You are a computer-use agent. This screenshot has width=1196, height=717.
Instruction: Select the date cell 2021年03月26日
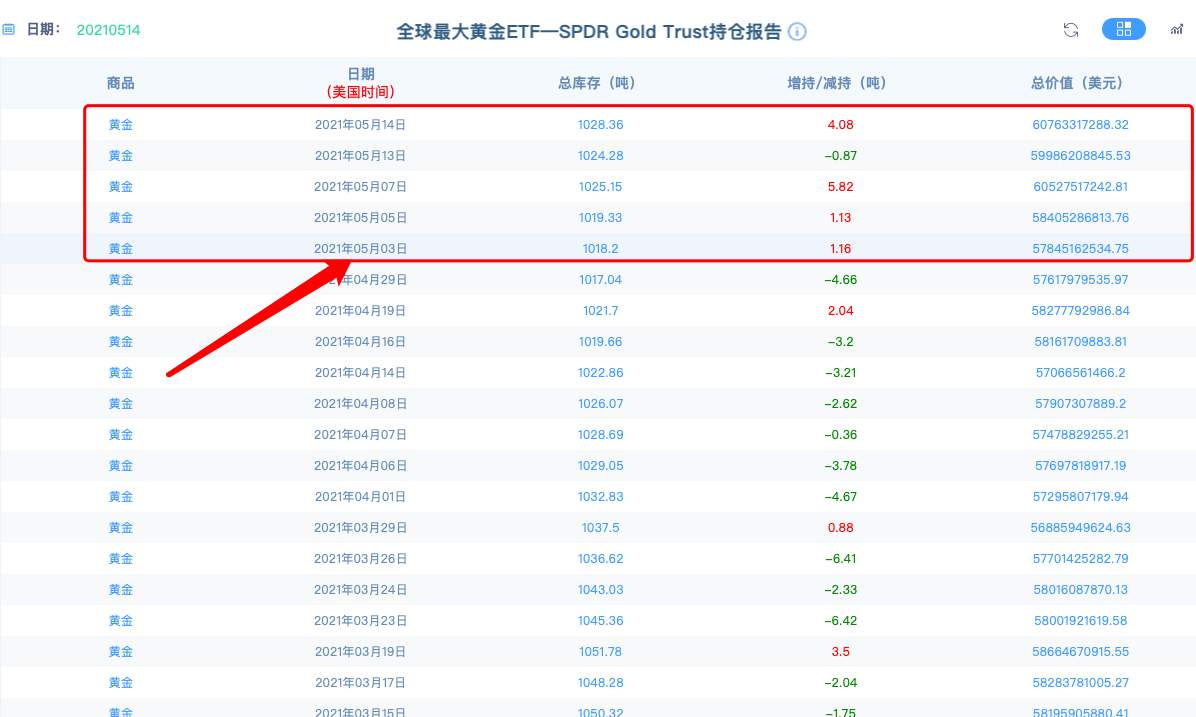point(360,559)
